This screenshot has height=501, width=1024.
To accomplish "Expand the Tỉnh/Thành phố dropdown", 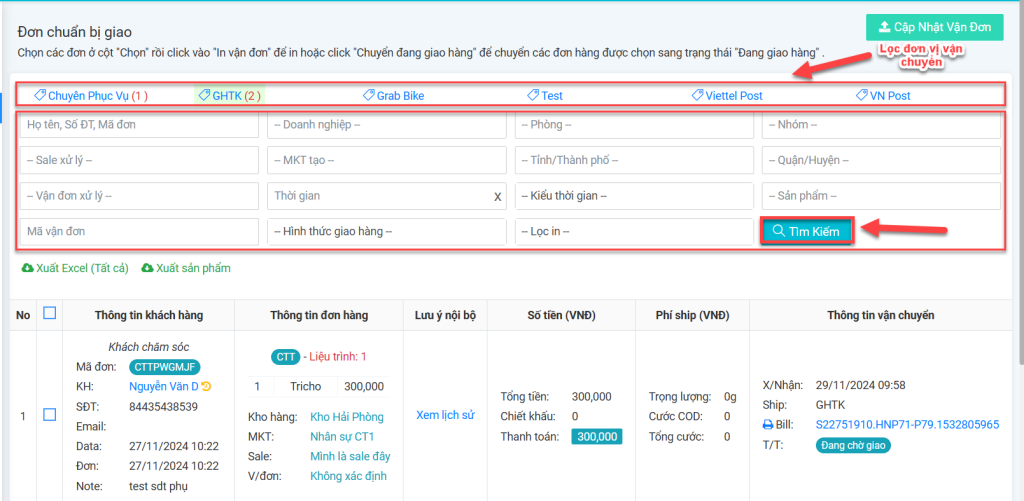I will pos(634,160).
